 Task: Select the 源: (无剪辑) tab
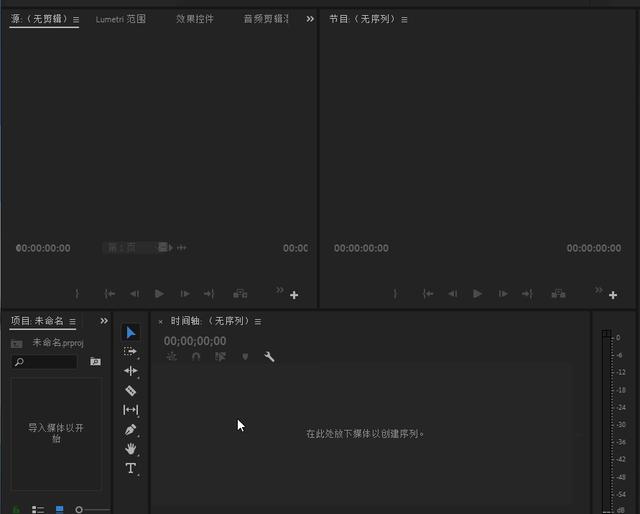[39, 19]
